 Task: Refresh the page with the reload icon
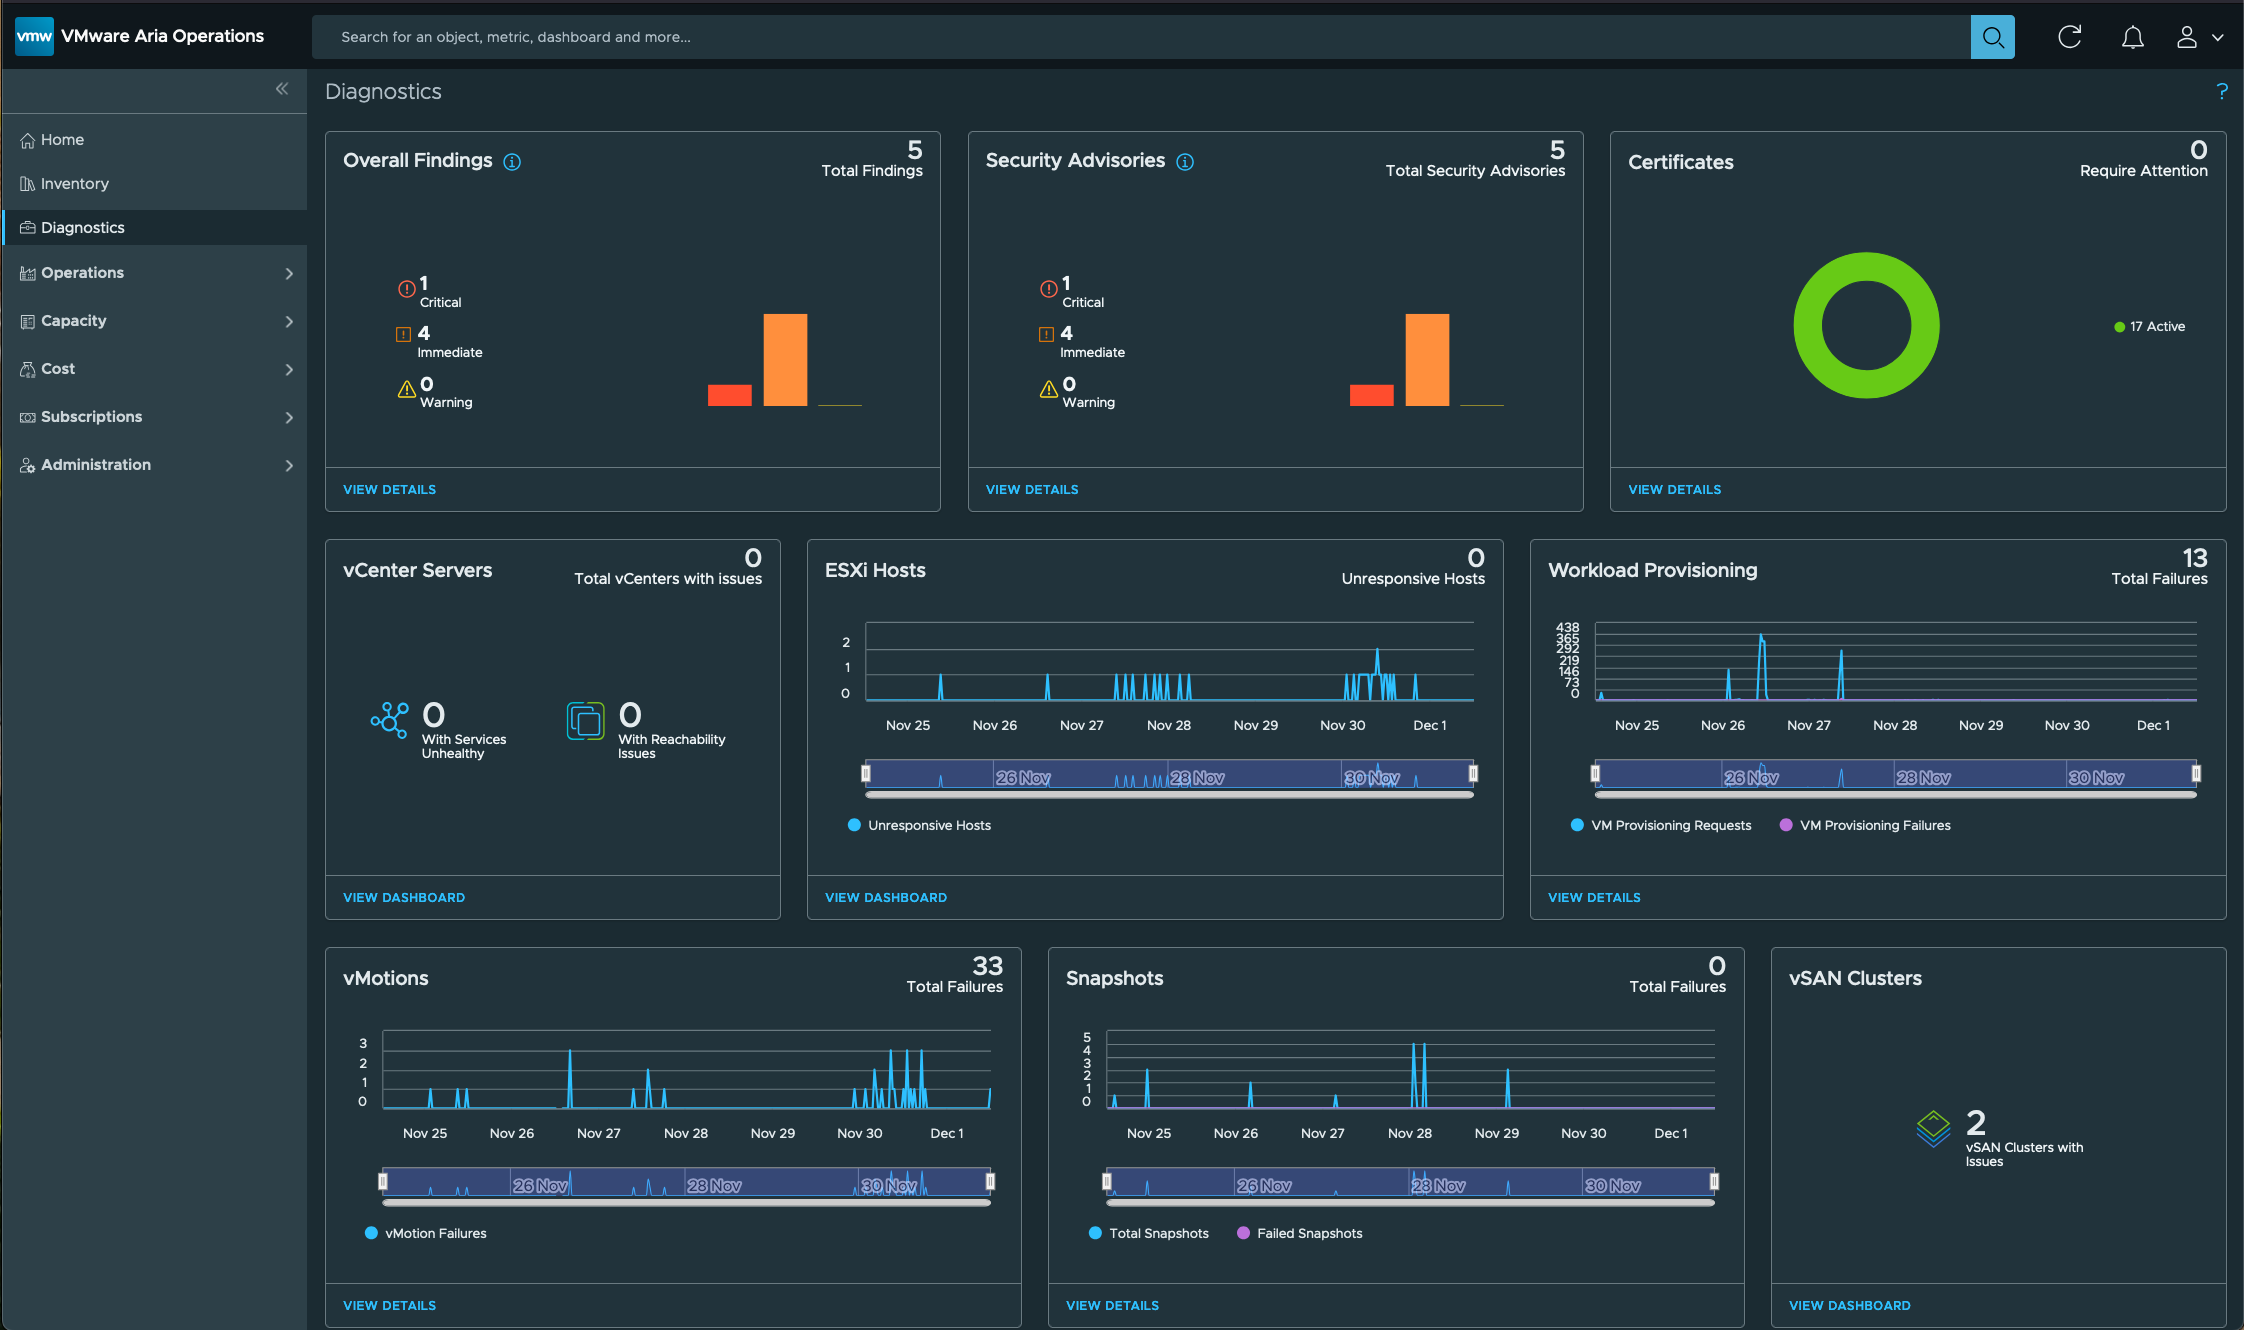click(x=2069, y=37)
